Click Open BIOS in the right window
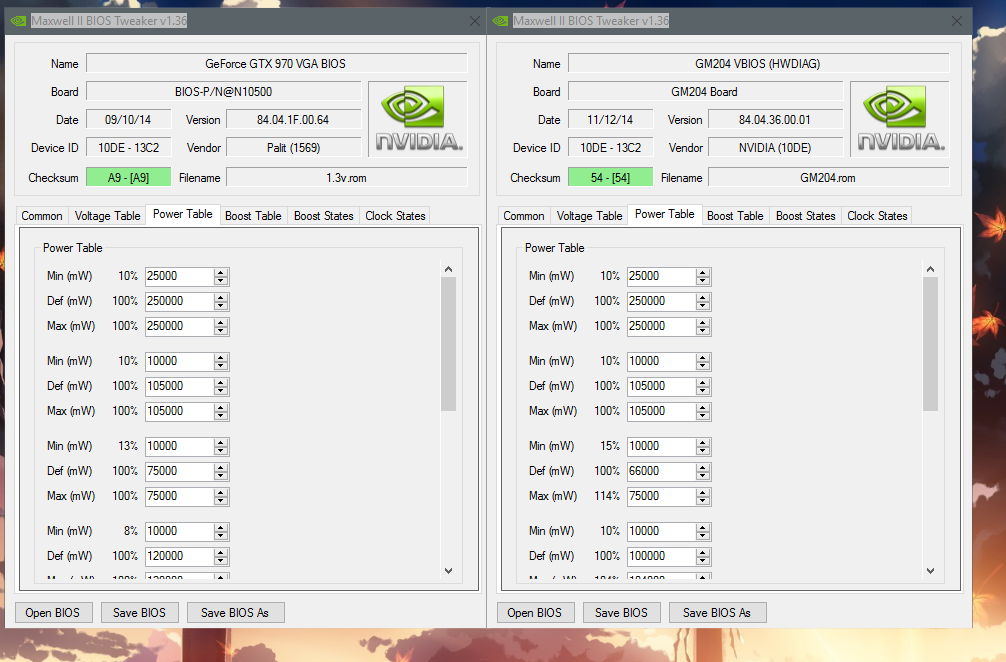This screenshot has height=662, width=1006. tap(534, 613)
